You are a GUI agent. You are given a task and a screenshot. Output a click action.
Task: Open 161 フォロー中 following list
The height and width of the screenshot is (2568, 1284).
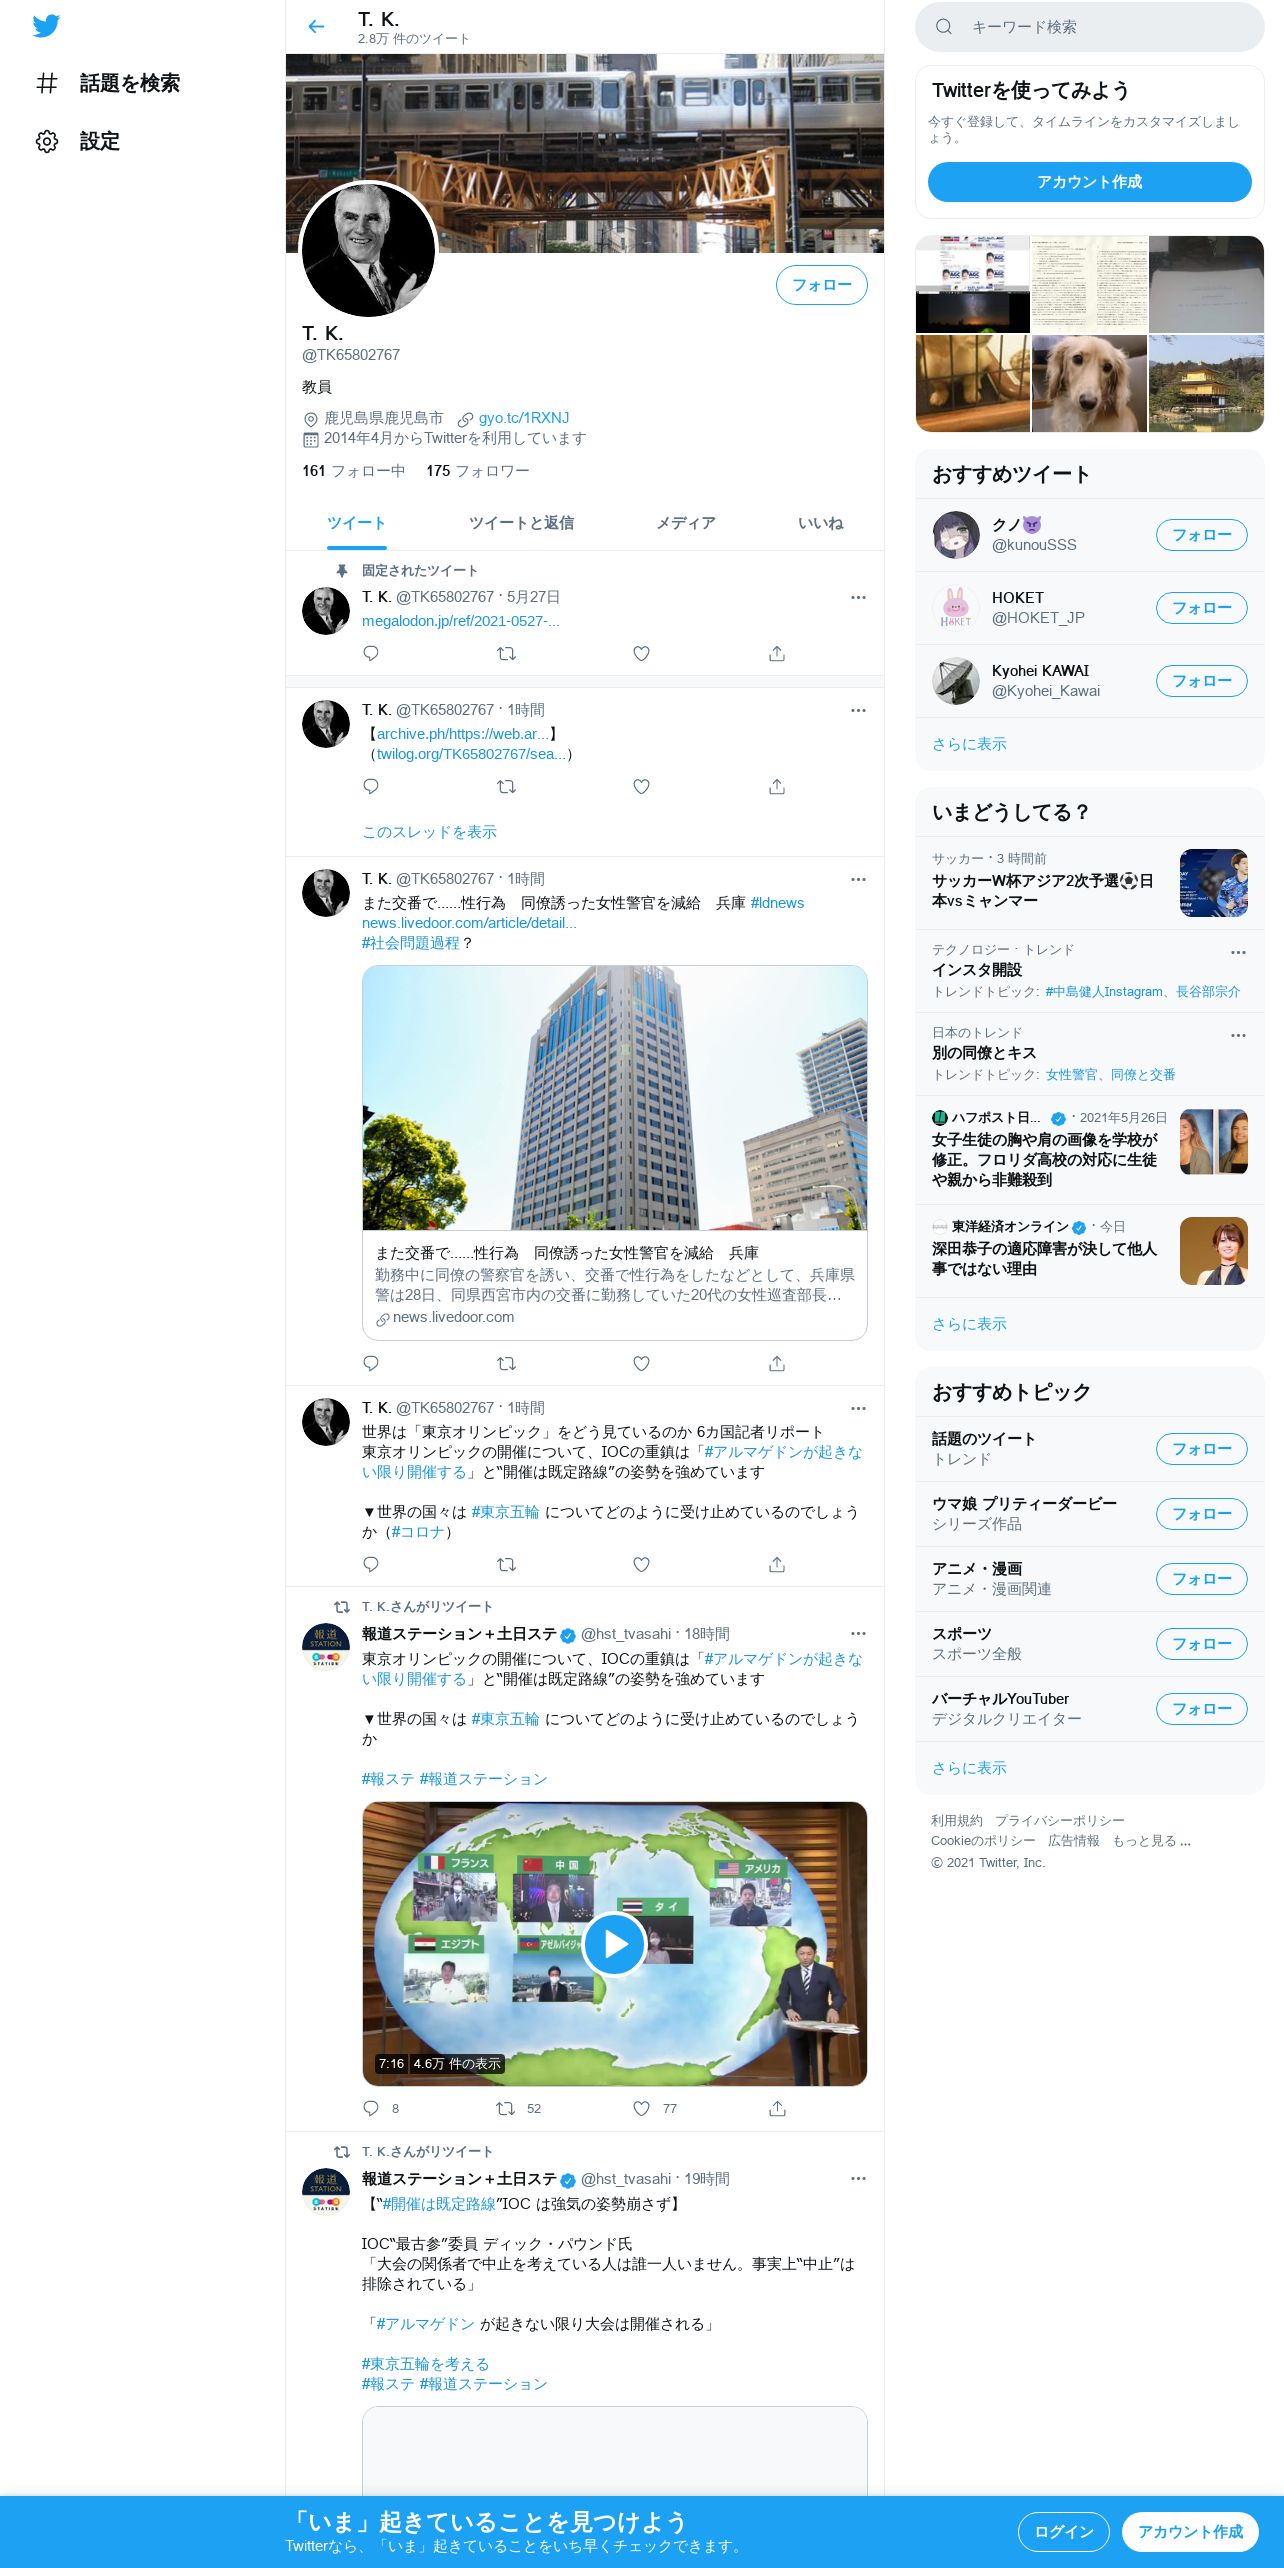pyautogui.click(x=353, y=471)
